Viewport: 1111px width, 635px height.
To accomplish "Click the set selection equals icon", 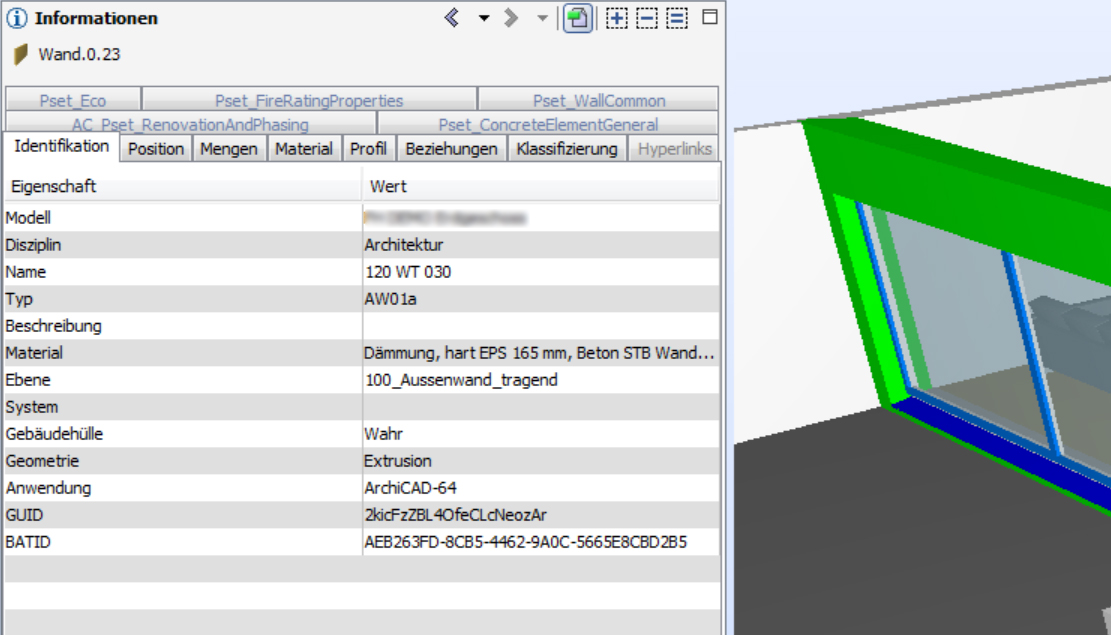I will (x=677, y=18).
